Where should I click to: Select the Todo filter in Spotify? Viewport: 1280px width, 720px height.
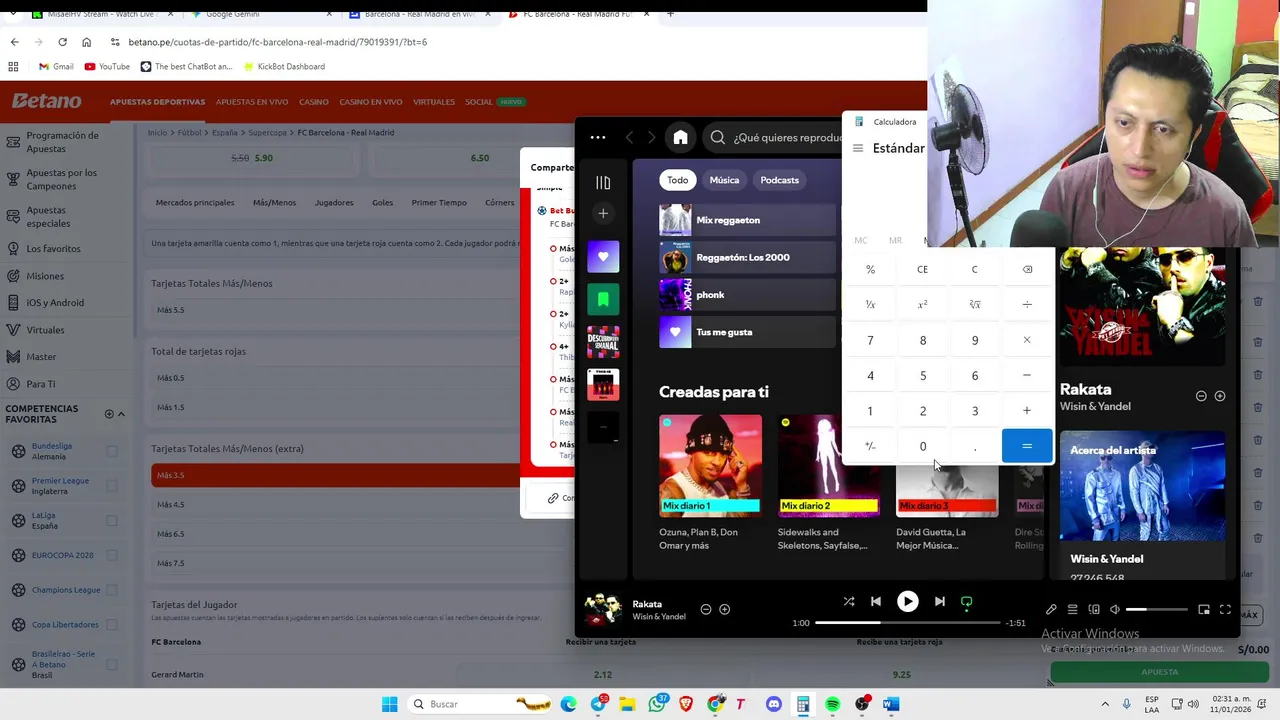678,180
